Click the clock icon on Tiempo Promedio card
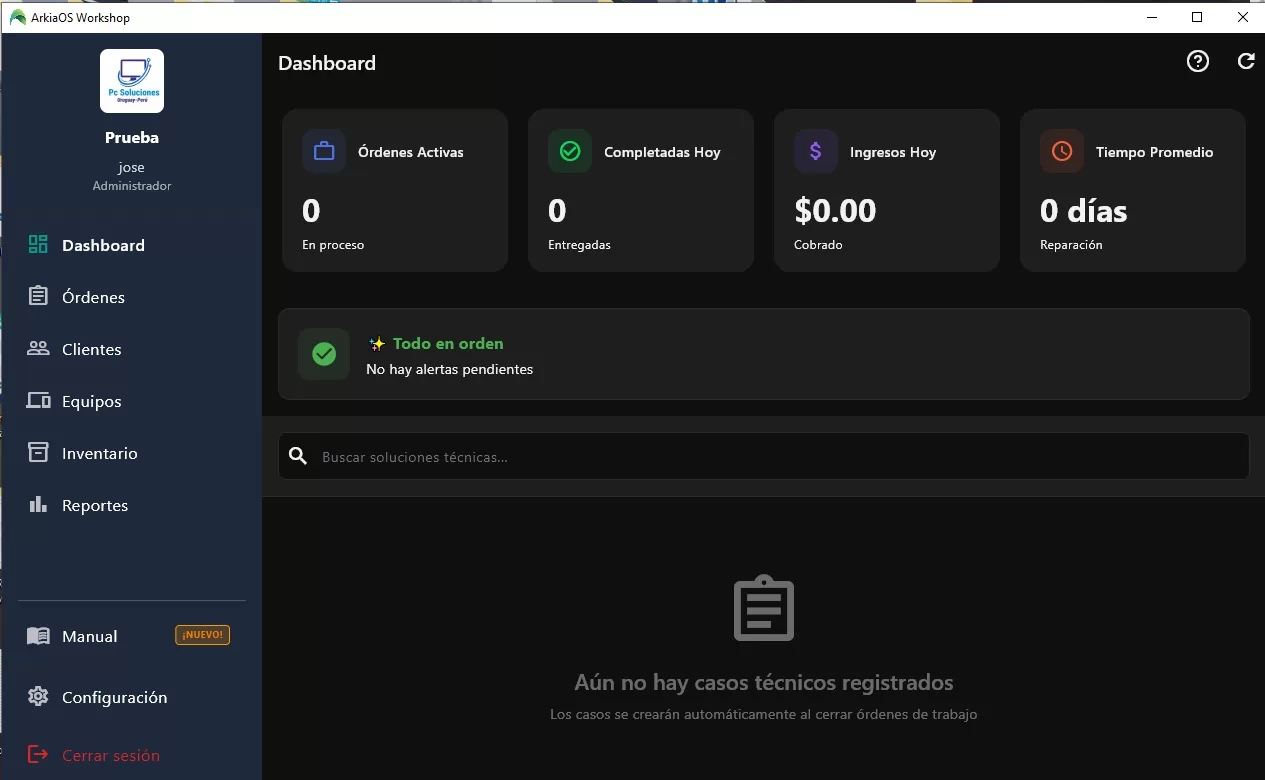 pos(1062,152)
